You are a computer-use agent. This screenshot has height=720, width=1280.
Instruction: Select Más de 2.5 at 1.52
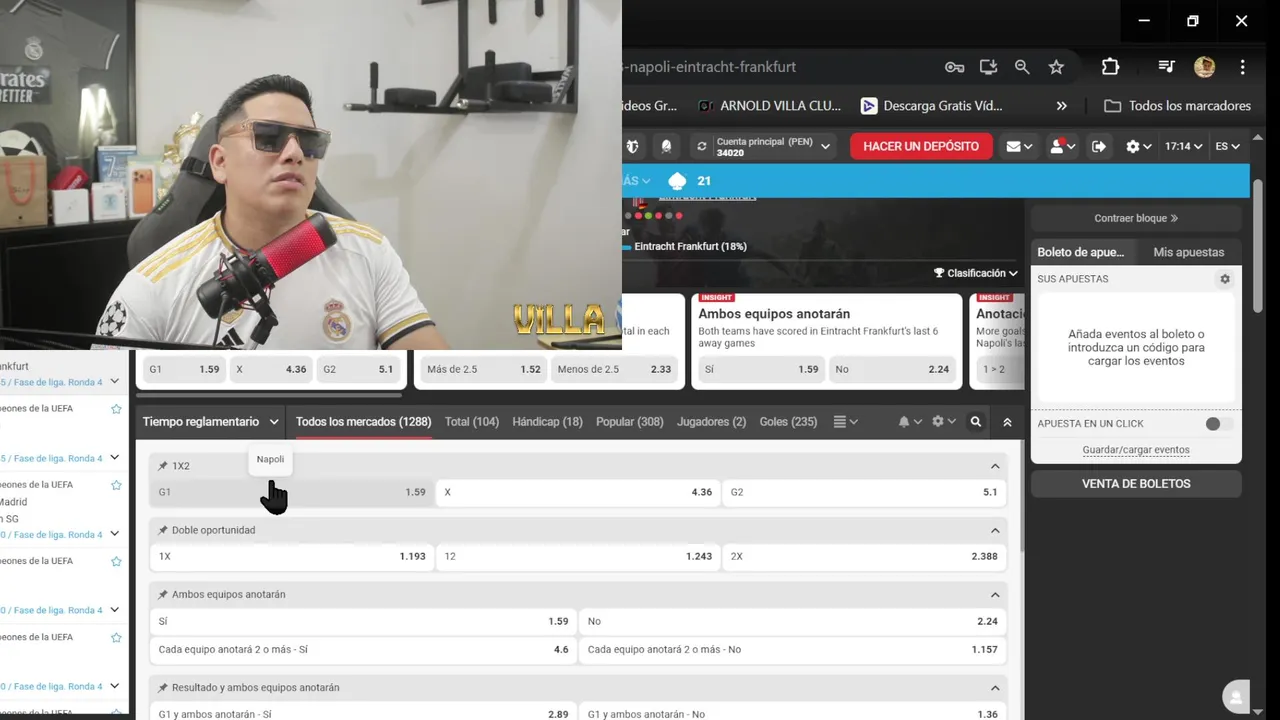[x=483, y=369]
